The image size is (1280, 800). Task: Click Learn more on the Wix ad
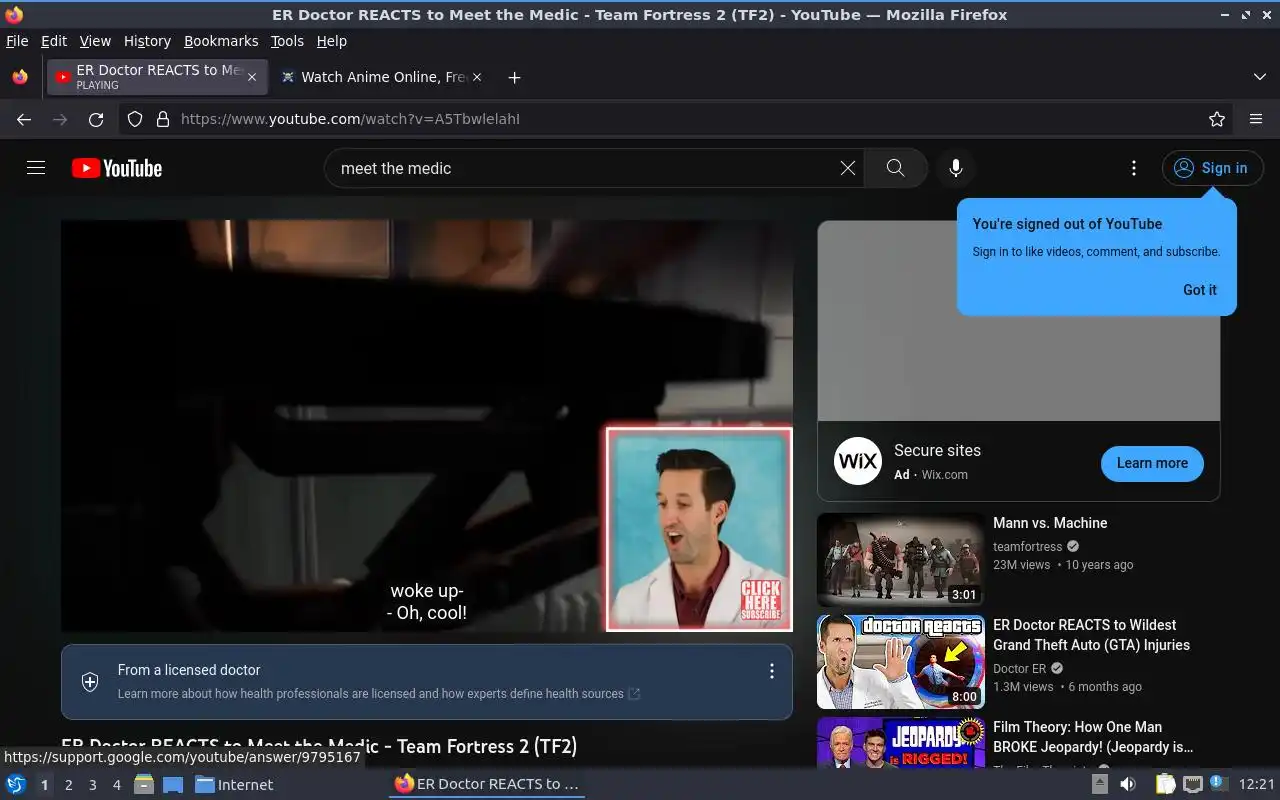(1152, 463)
